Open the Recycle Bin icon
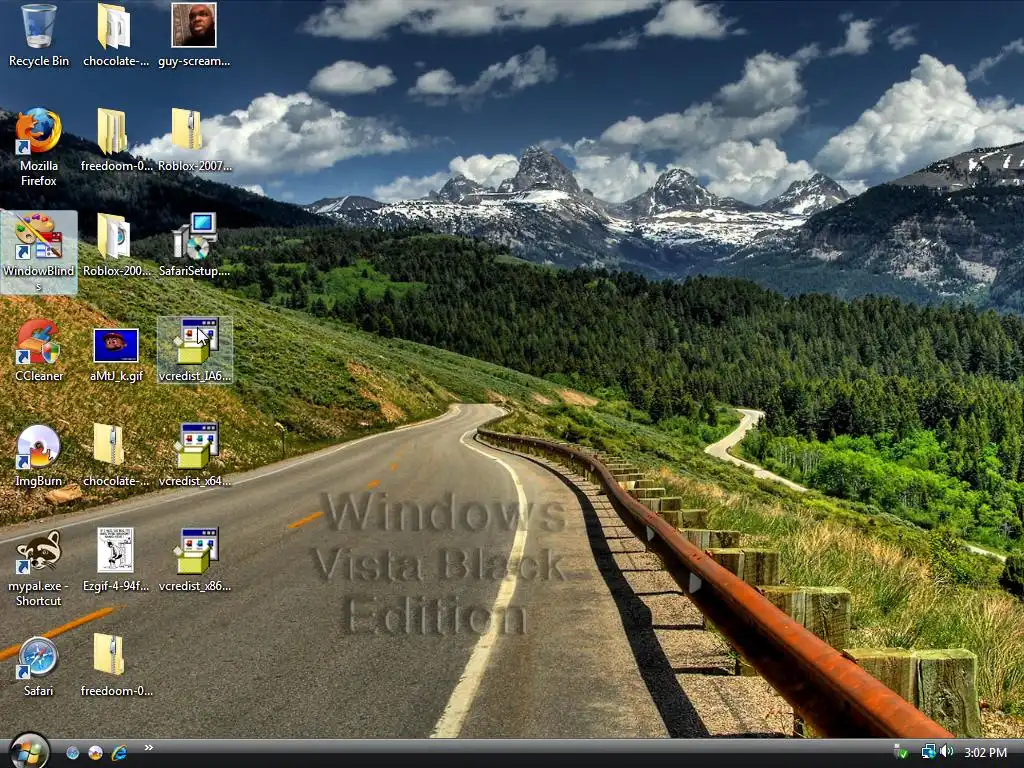Image resolution: width=1024 pixels, height=768 pixels. coord(39,36)
